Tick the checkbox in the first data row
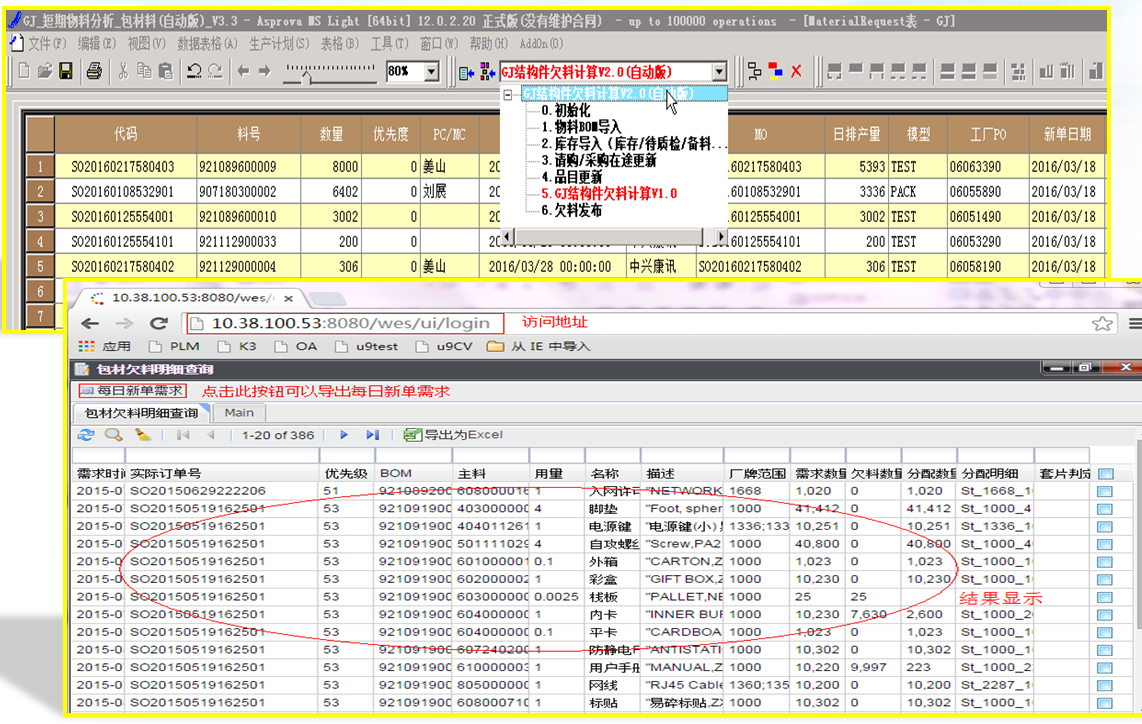 [x=1105, y=491]
